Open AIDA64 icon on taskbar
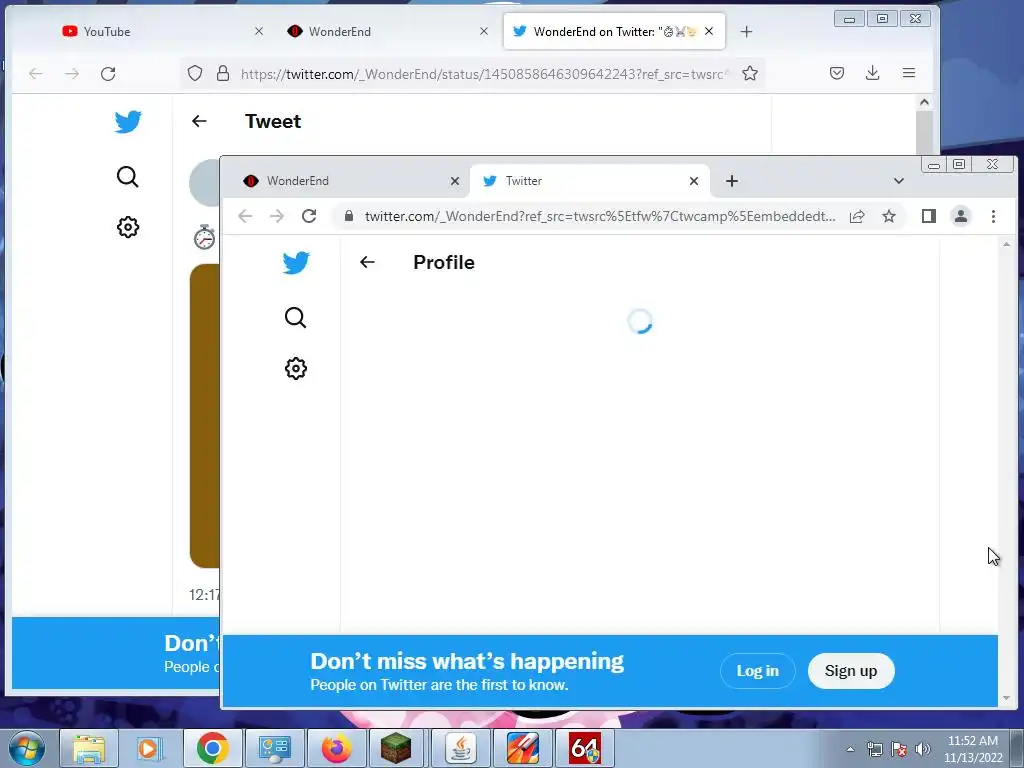1024x768 pixels. coord(584,748)
